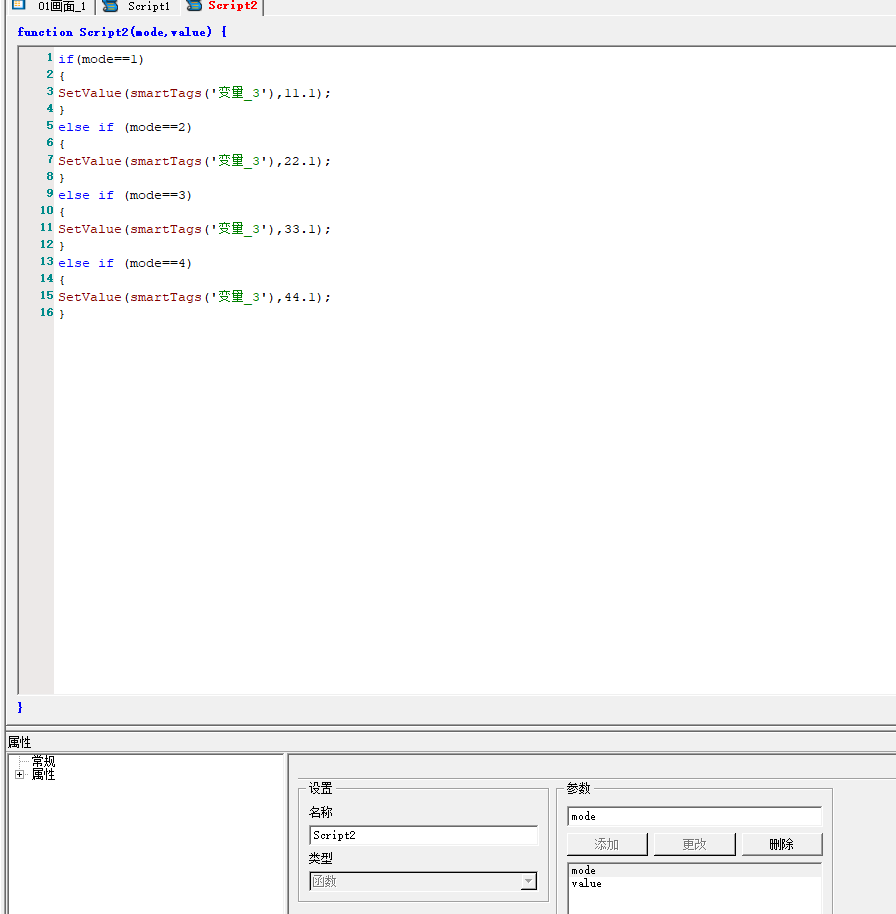The width and height of the screenshot is (896, 914).
Task: Click the else if (mode==2) line
Action: pos(125,127)
